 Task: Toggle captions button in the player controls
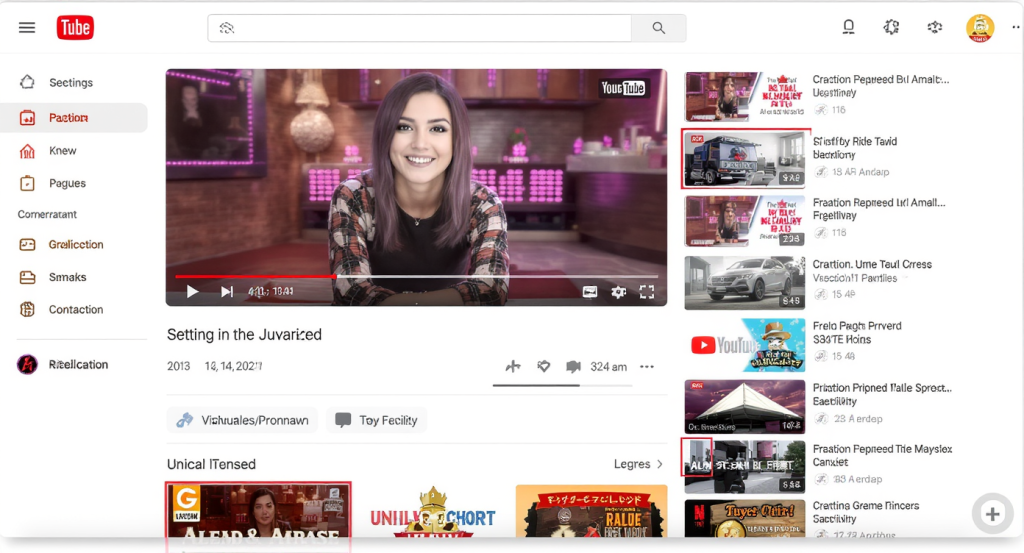(x=590, y=292)
